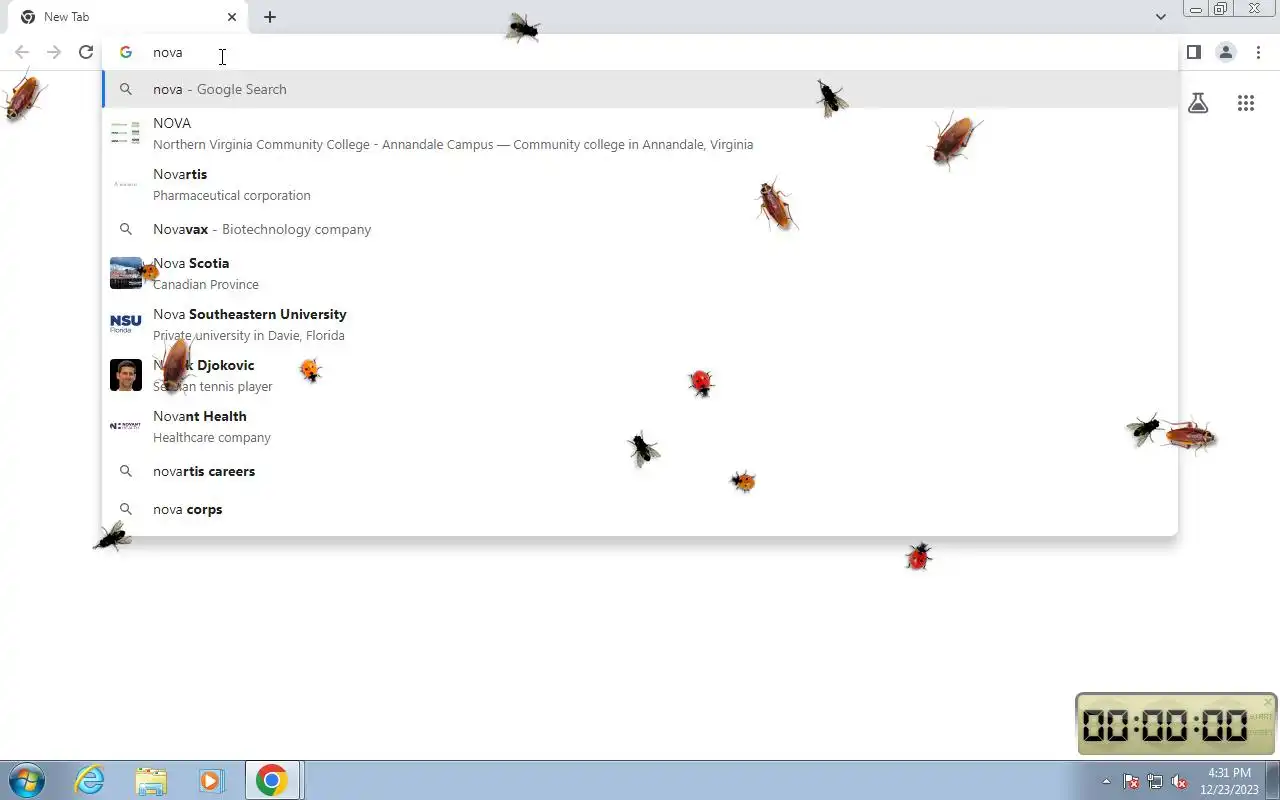
Task: Pick the Nova Scotia suggestion
Action: click(640, 273)
